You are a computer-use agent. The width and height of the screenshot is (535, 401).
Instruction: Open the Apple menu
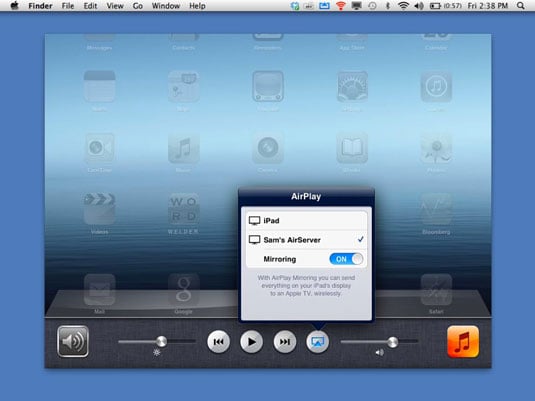(14, 5)
